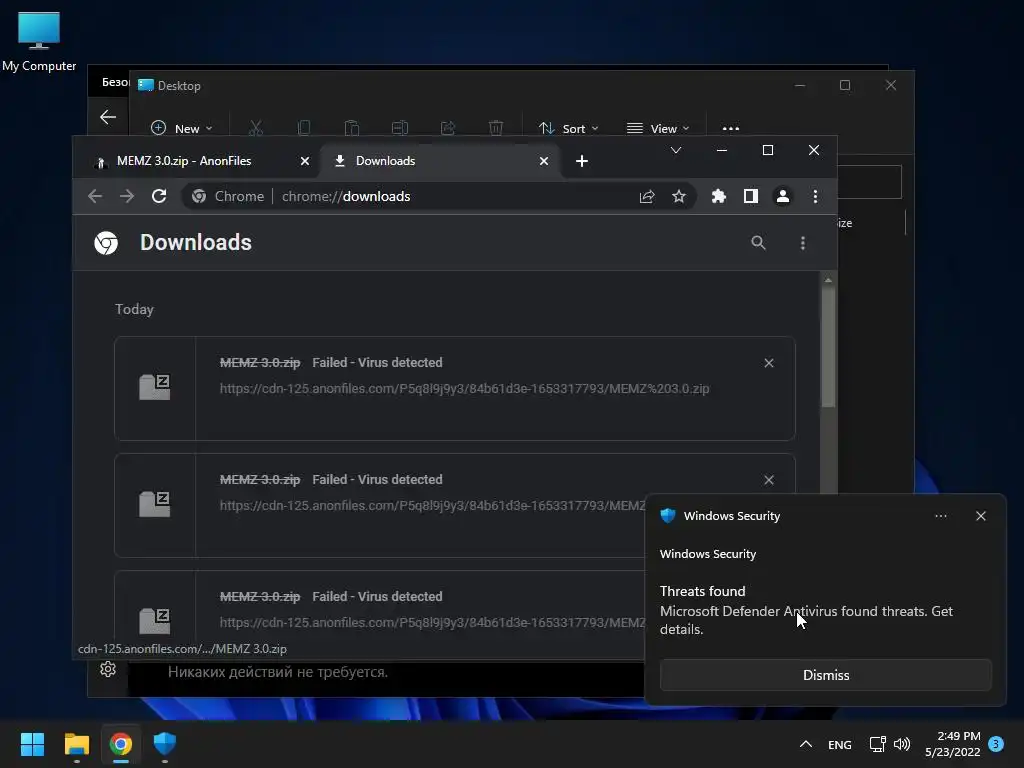Viewport: 1024px width, 768px height.
Task: Share this page icon in address bar
Action: (x=647, y=196)
